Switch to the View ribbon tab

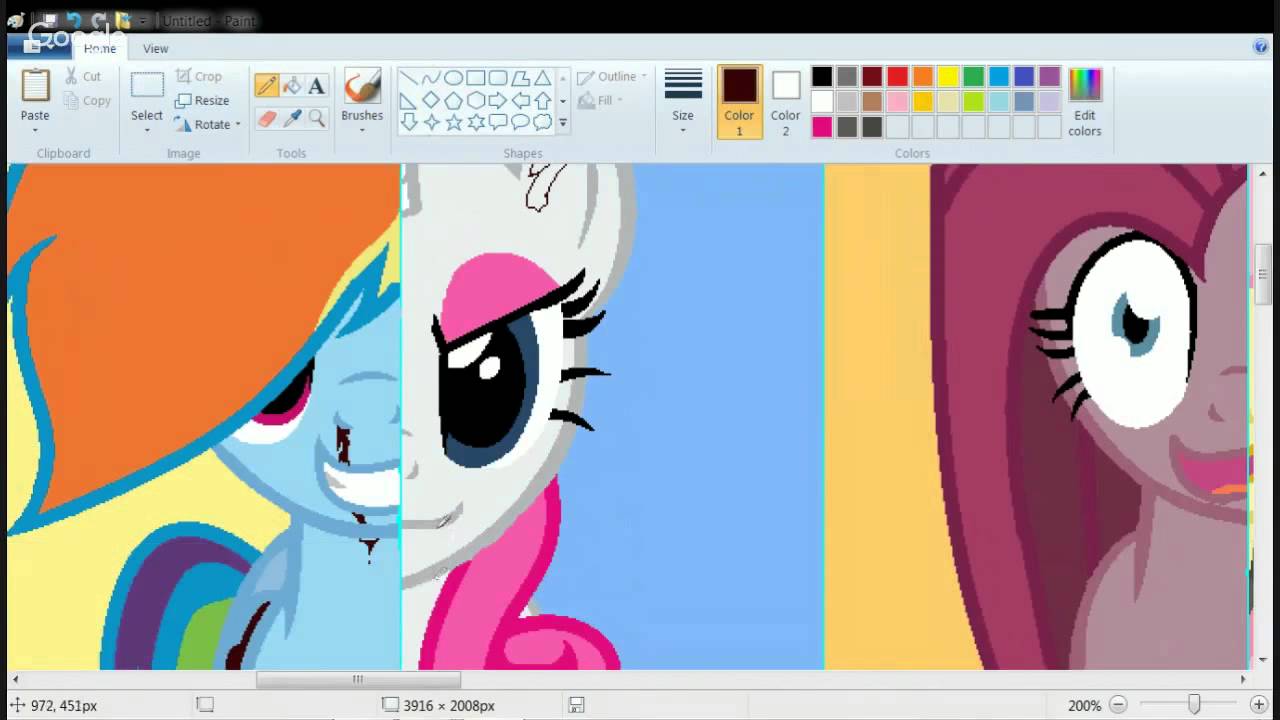coord(155,48)
